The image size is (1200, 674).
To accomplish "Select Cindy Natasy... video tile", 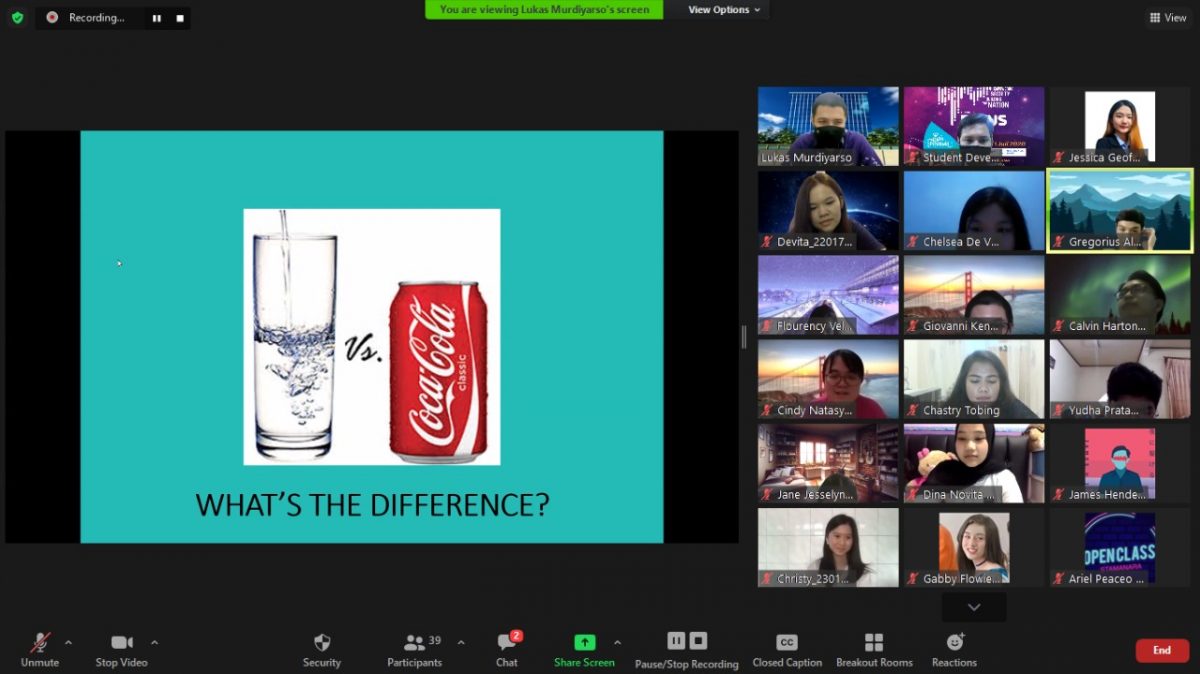I will tap(828, 379).
